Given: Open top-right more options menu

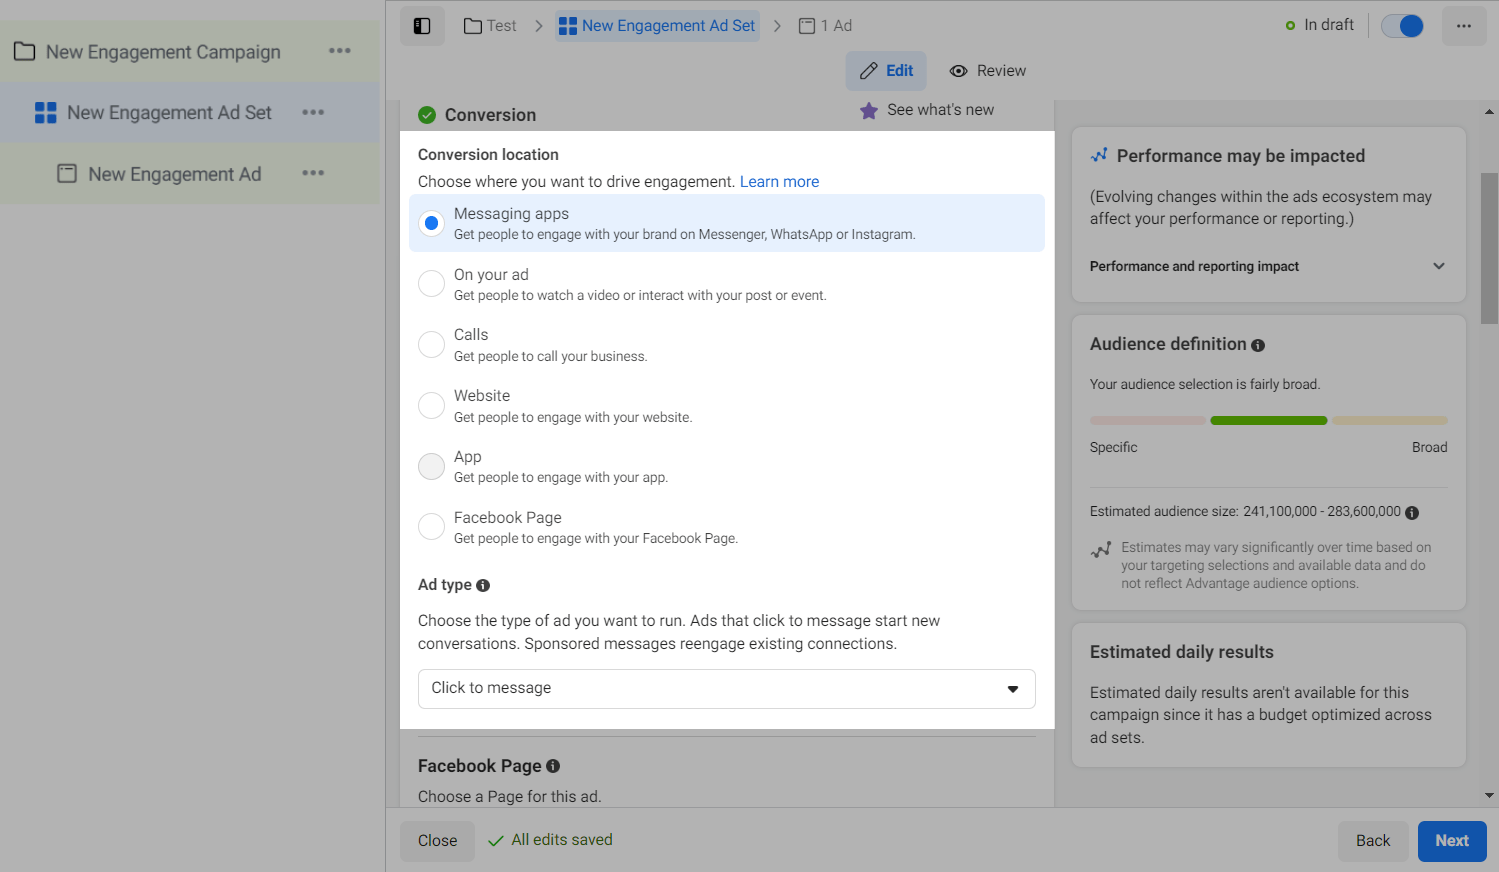Looking at the screenshot, I should tap(1463, 26).
